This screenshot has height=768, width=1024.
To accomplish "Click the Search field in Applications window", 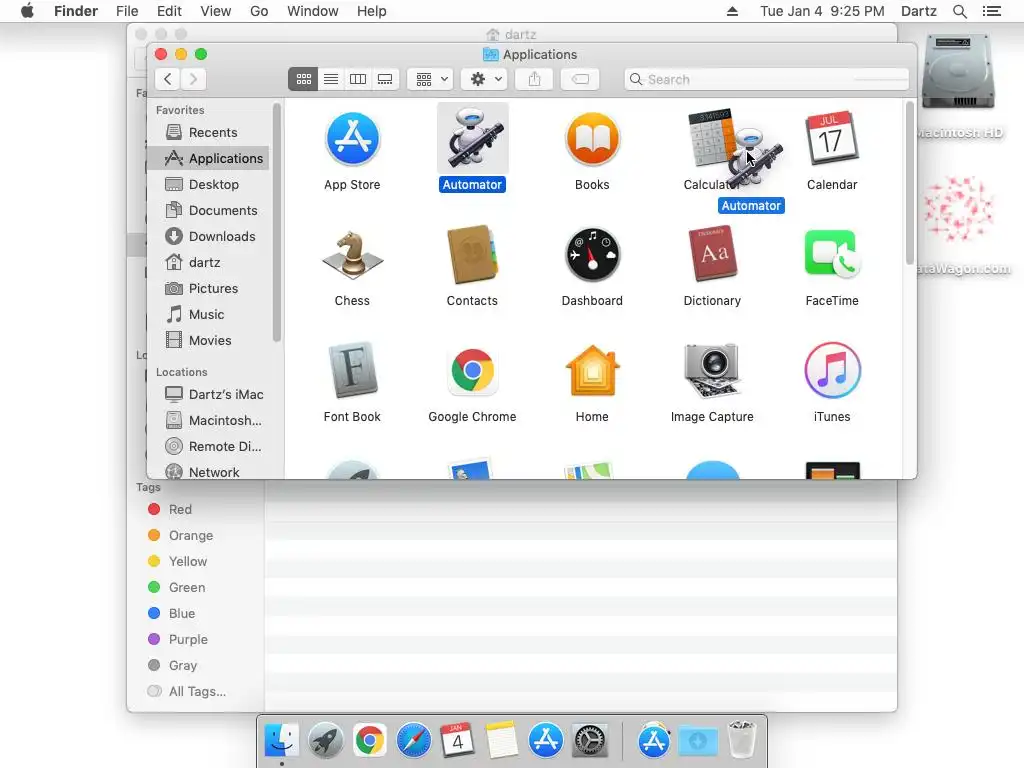I will click(x=766, y=79).
